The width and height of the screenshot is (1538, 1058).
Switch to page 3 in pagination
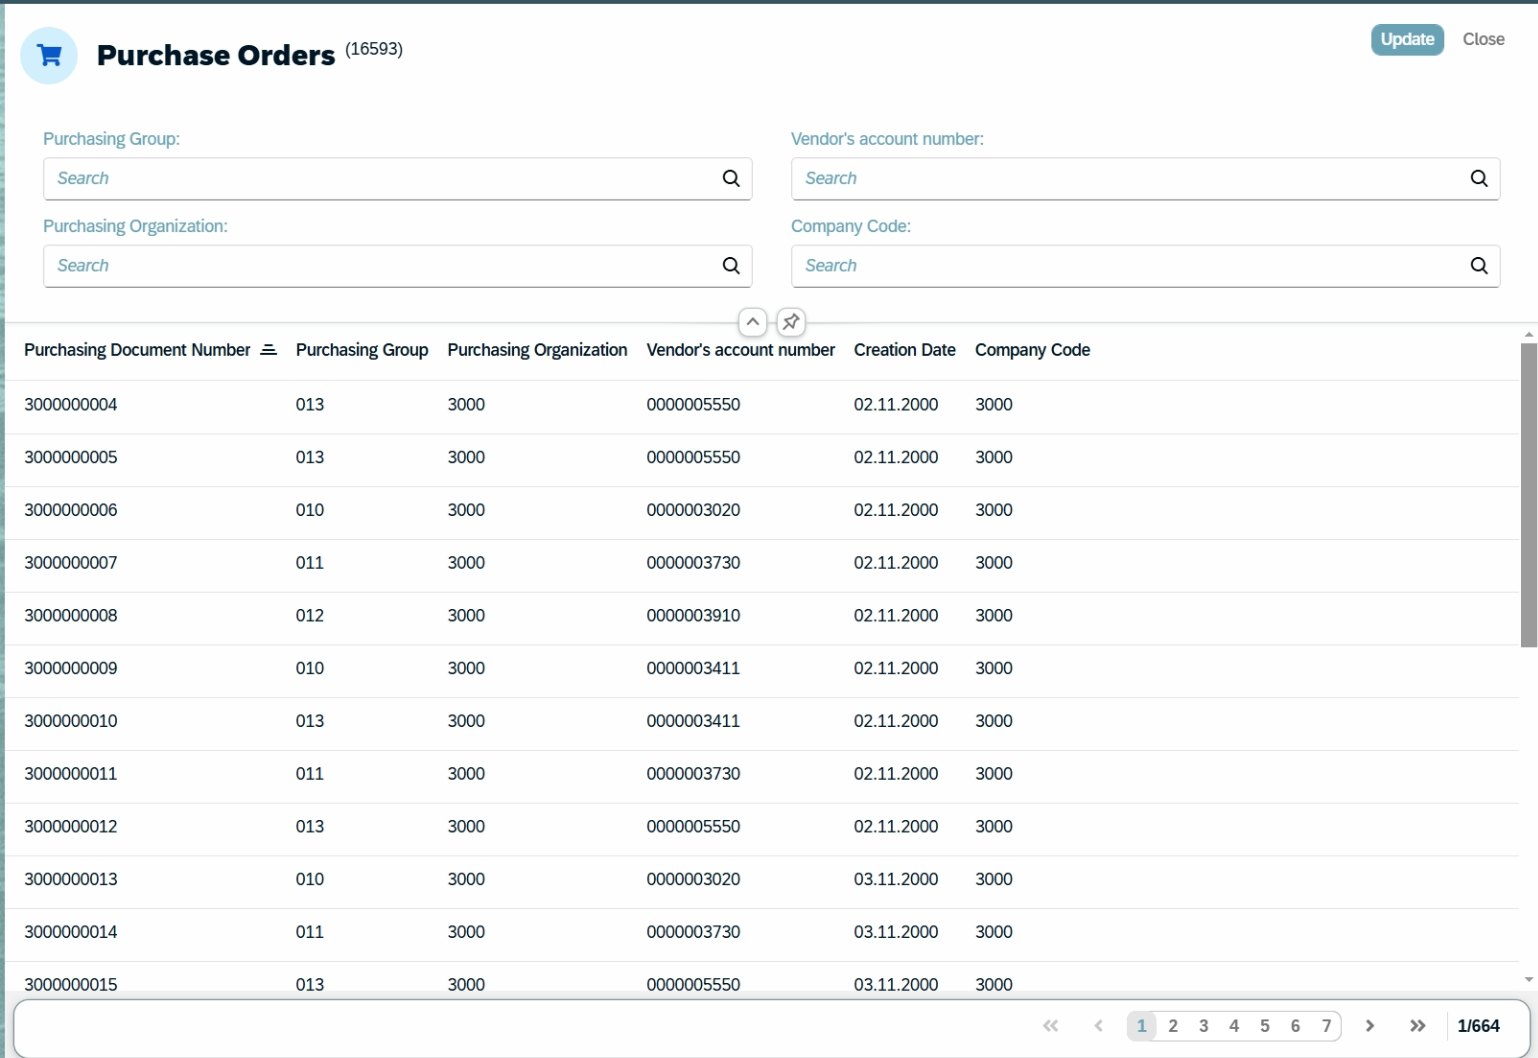[1203, 1026]
